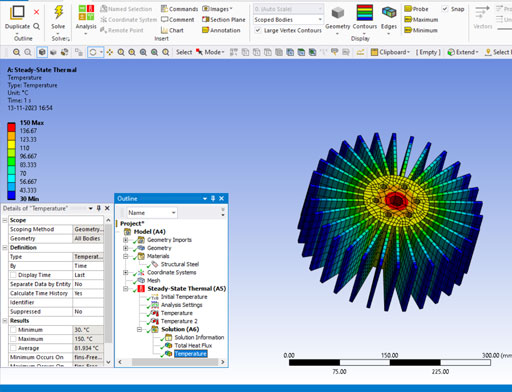Viewport: 512px width, 392px height.
Task: Collapse the Materials tree node
Action: coord(126,256)
